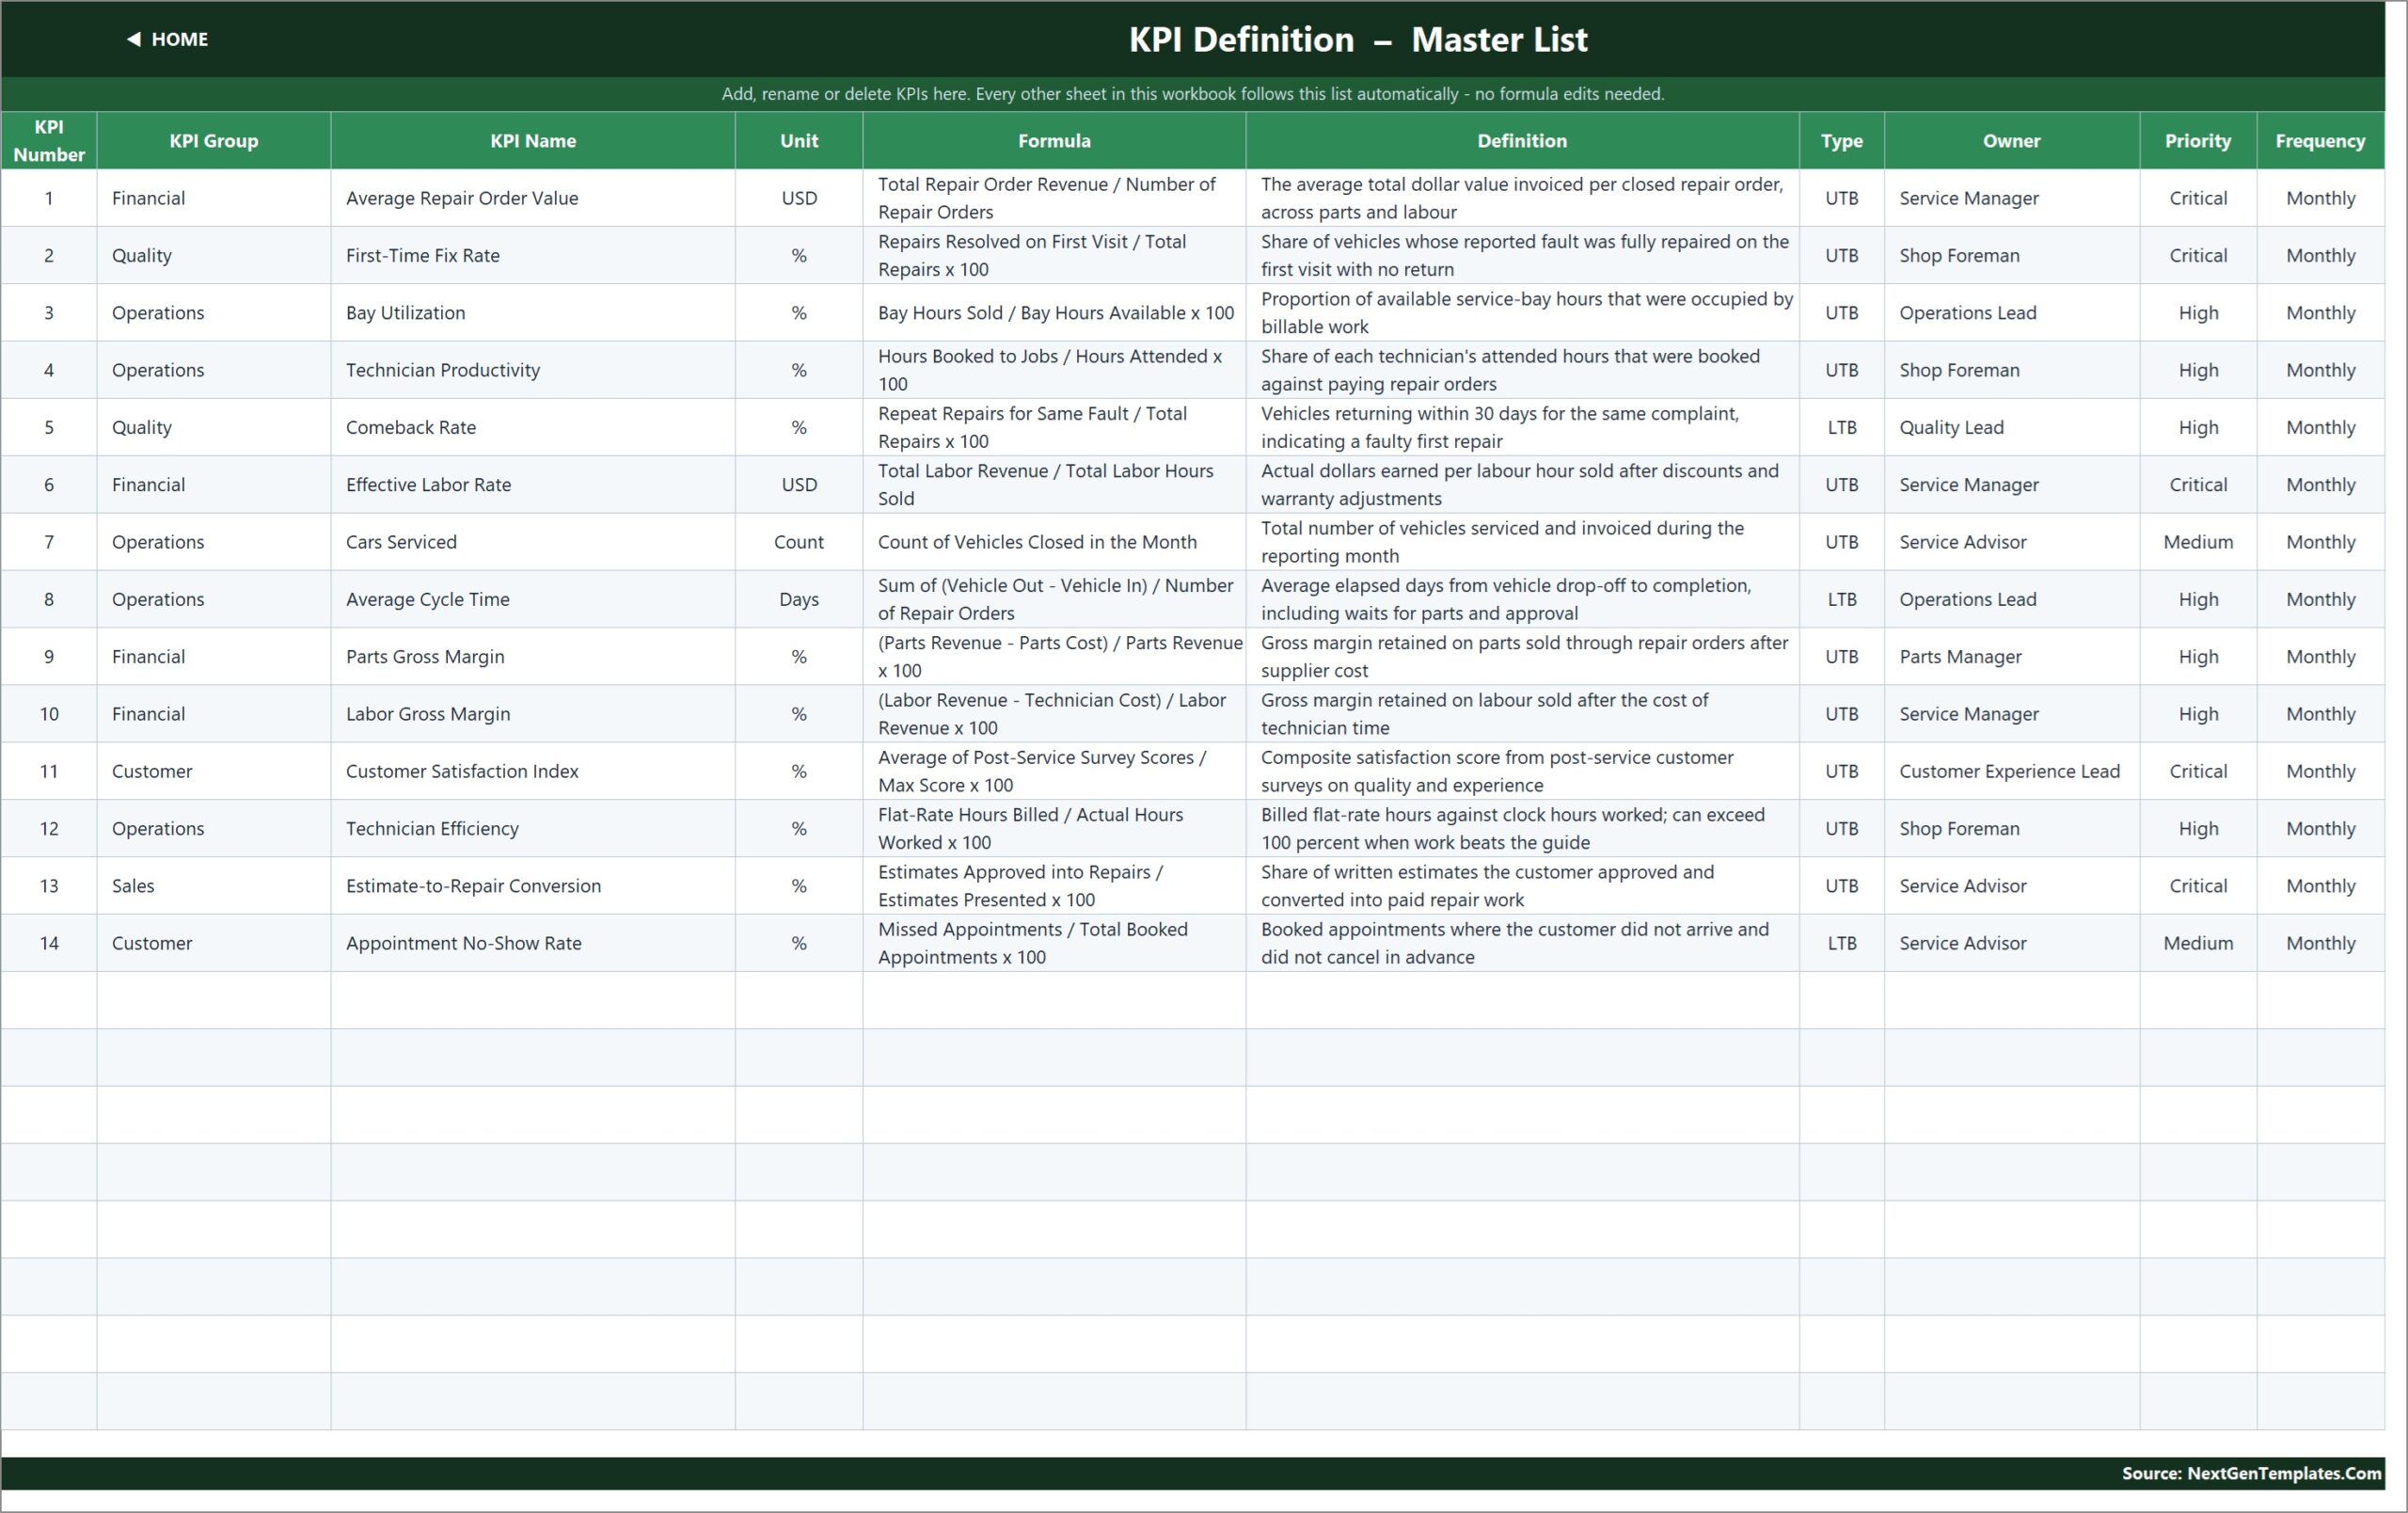Select the Days unit cell
The height and width of the screenshot is (1513, 2408).
coord(799,599)
